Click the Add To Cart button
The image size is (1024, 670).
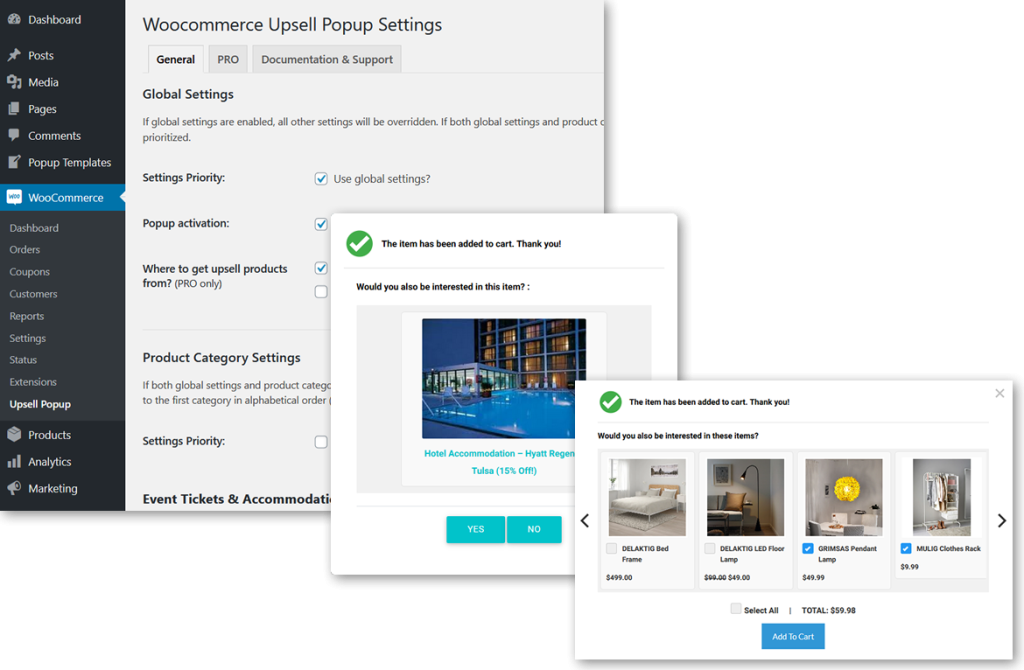click(x=792, y=636)
